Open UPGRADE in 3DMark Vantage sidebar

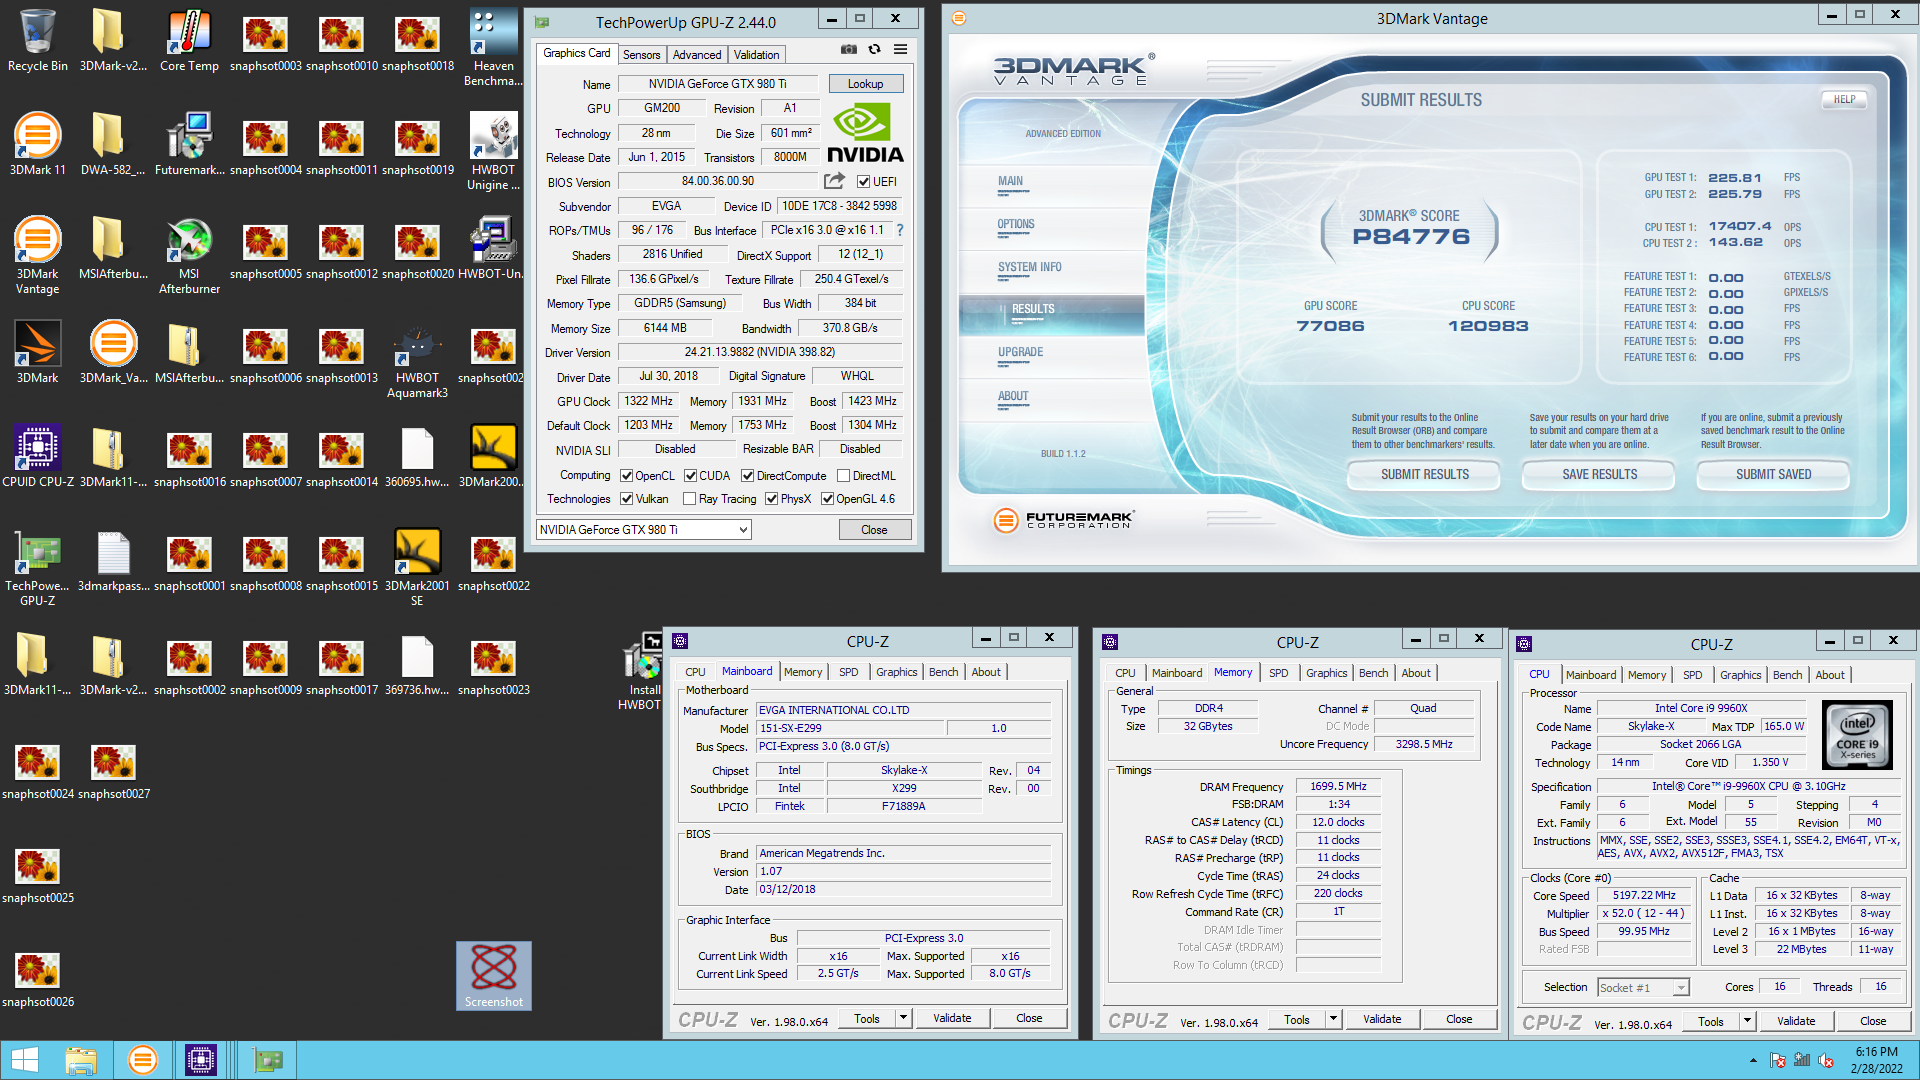point(1020,352)
